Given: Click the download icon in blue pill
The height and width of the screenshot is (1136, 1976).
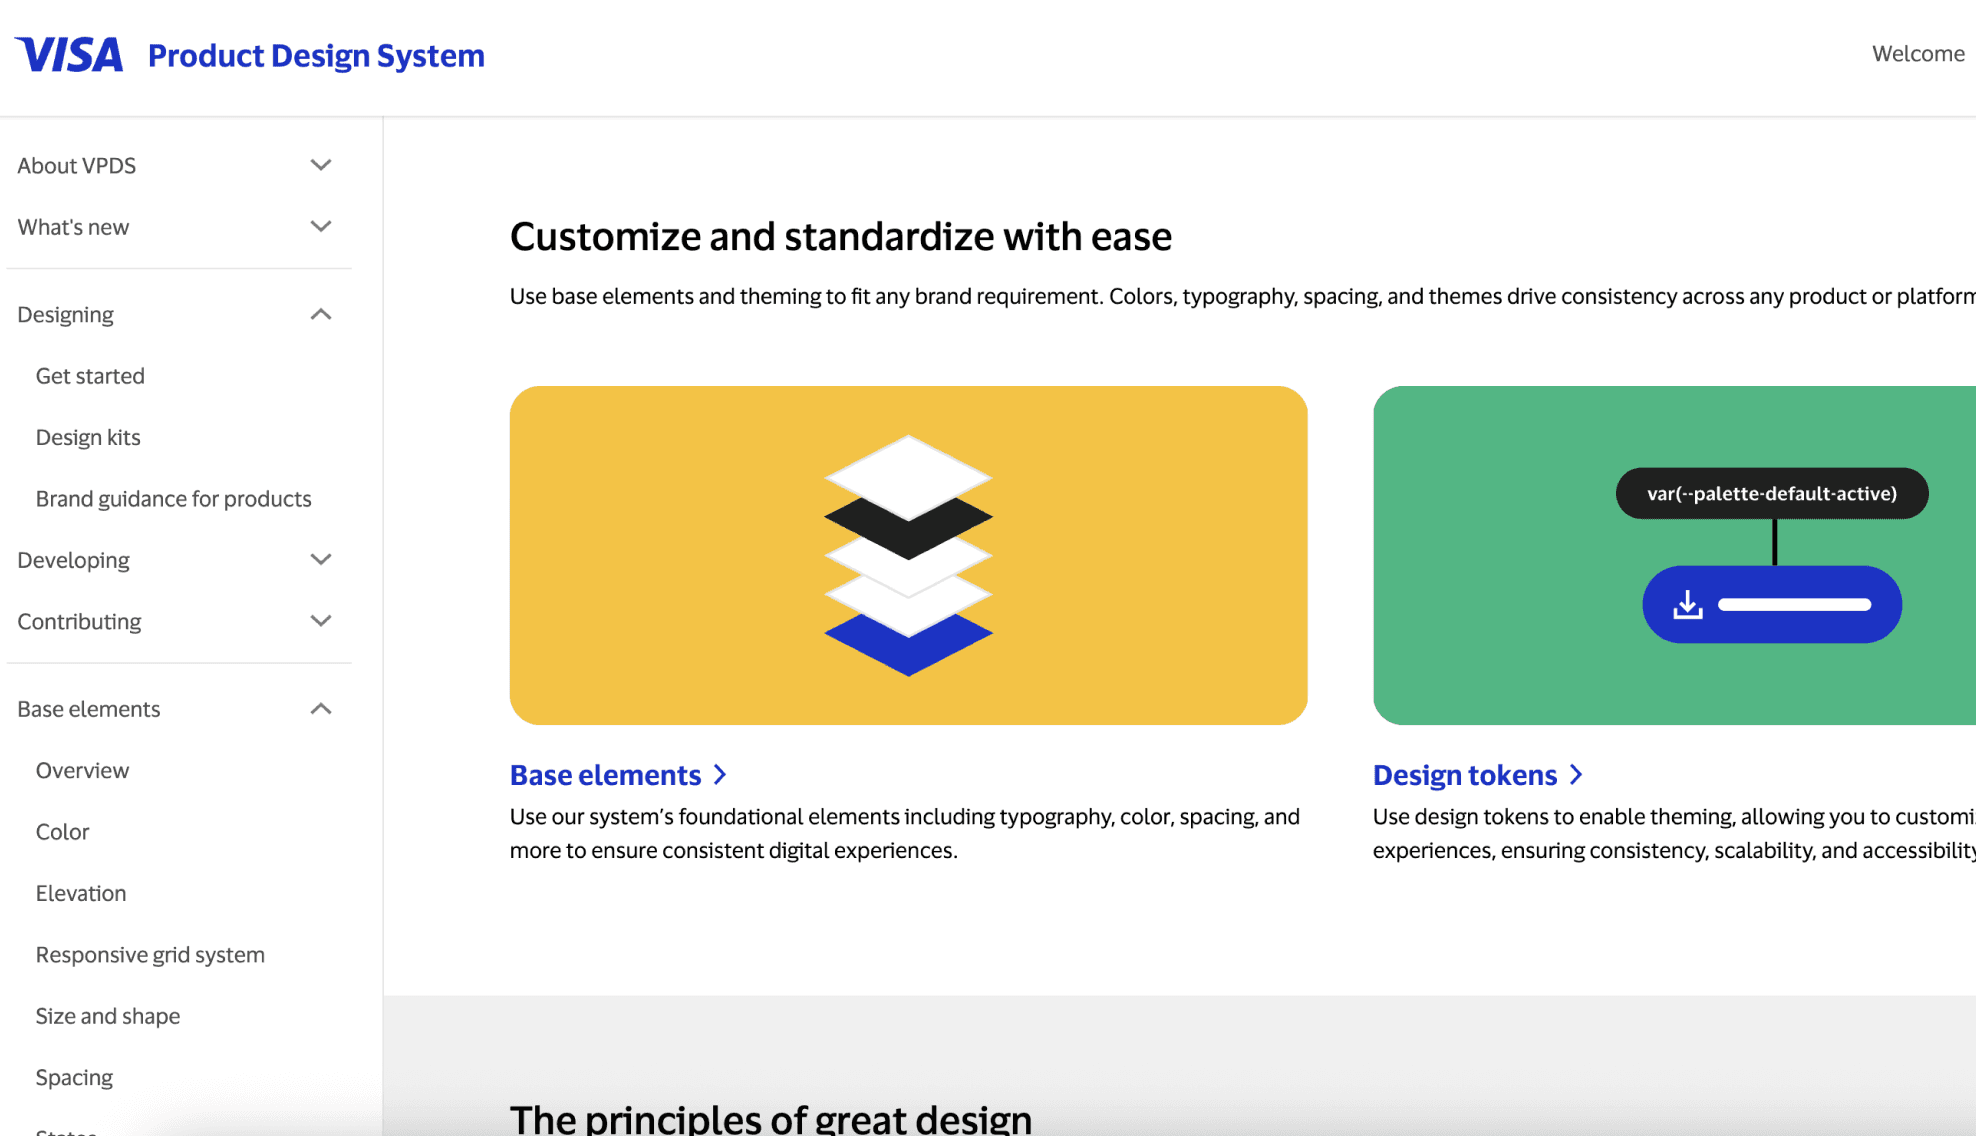Looking at the screenshot, I should [x=1688, y=605].
